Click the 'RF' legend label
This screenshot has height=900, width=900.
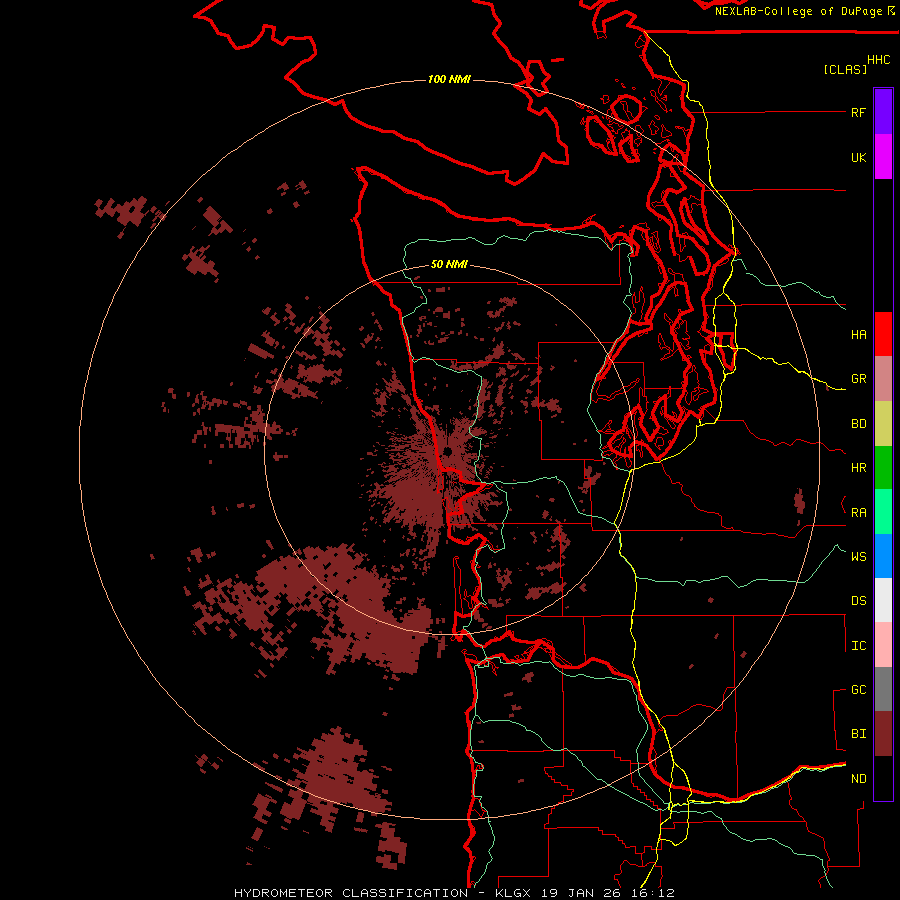point(858,112)
